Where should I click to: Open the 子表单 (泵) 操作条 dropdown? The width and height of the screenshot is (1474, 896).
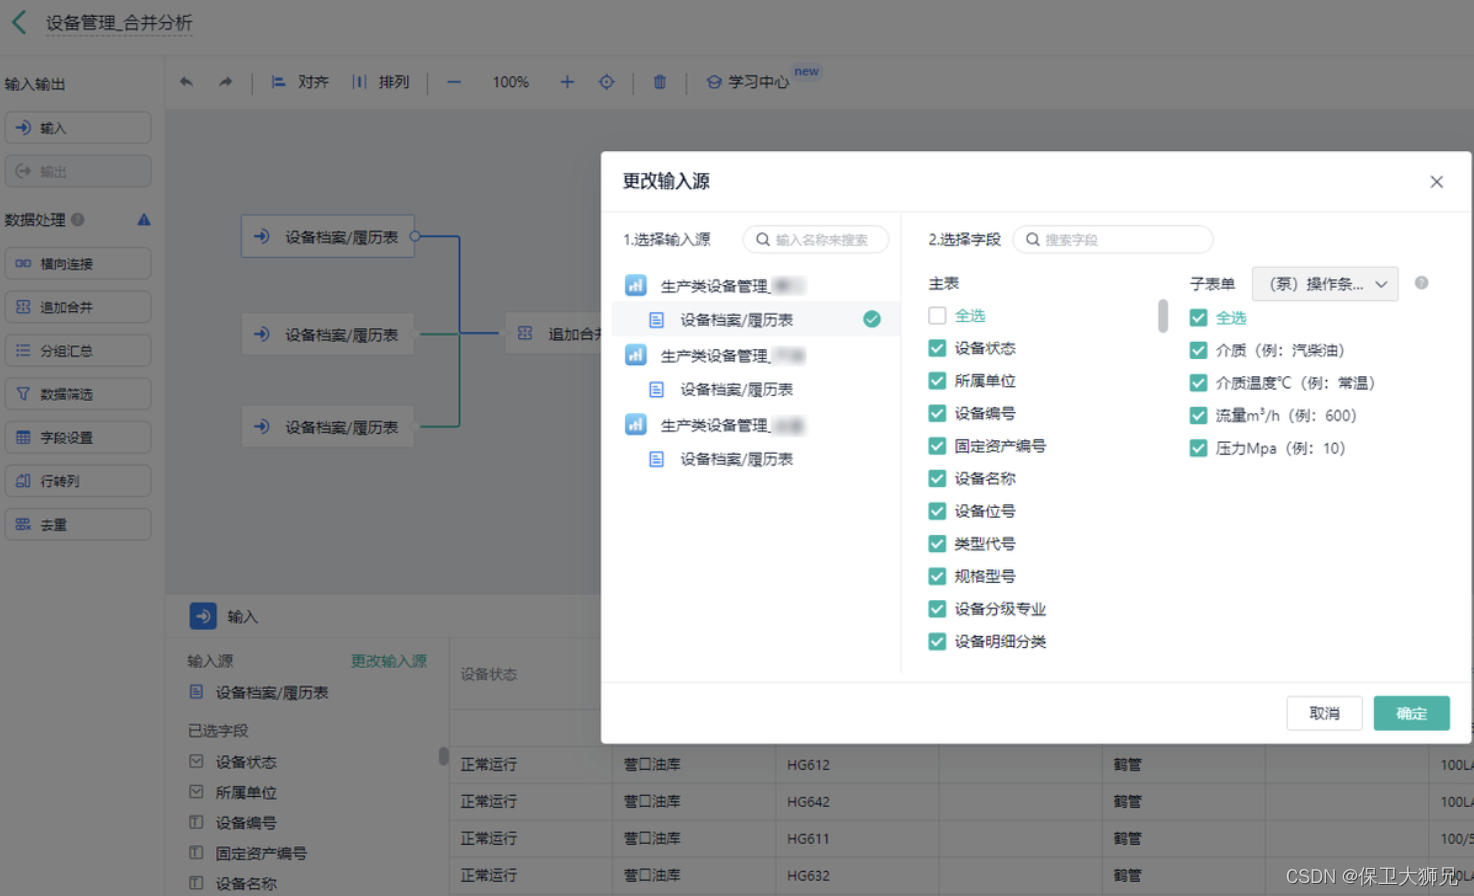pyautogui.click(x=1325, y=284)
